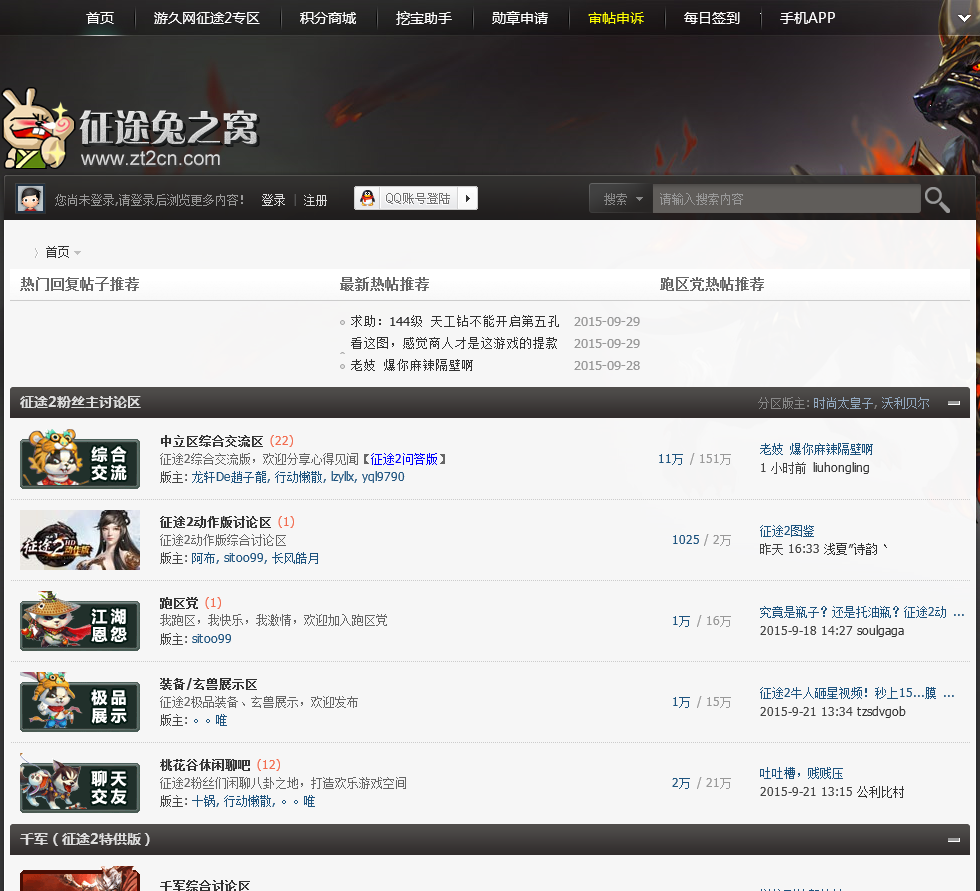Click the QQ penguin icon
This screenshot has height=891, width=980.
pyautogui.click(x=368, y=198)
